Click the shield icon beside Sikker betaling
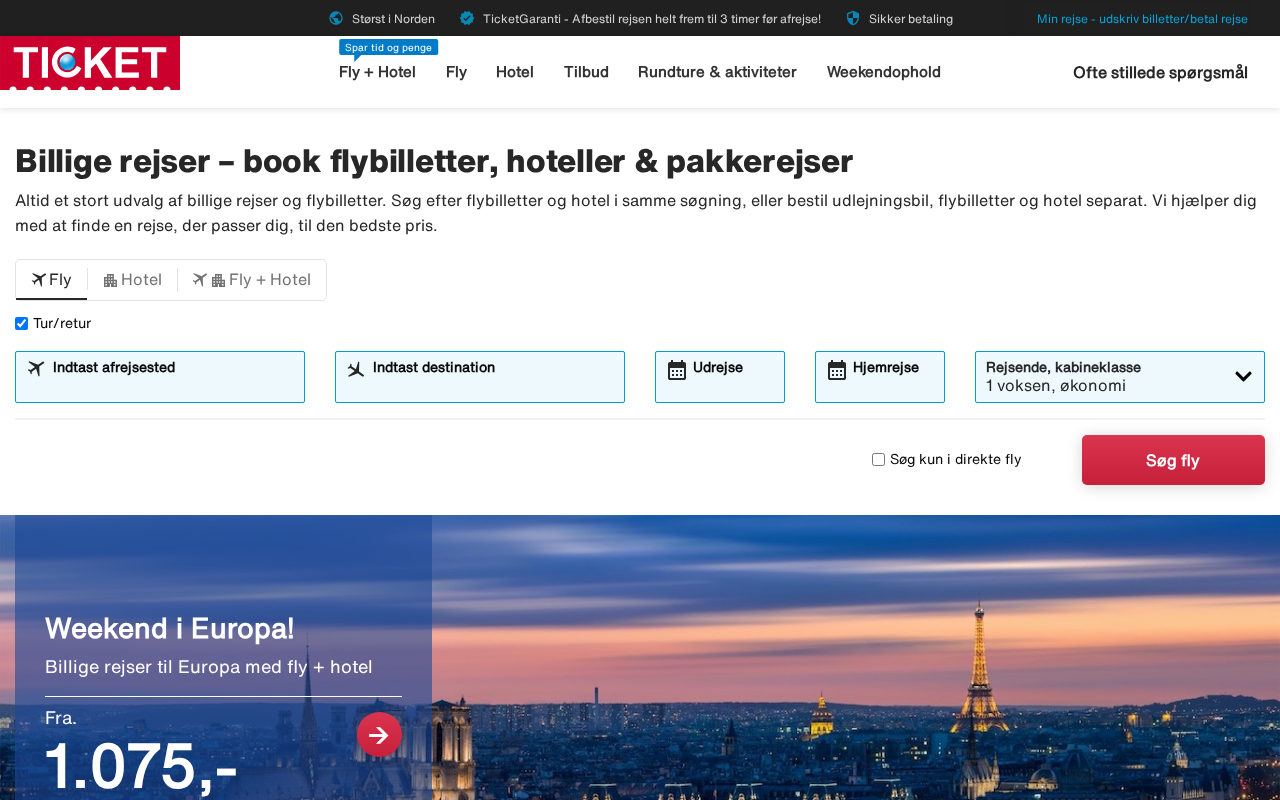This screenshot has width=1280, height=800. 853,18
